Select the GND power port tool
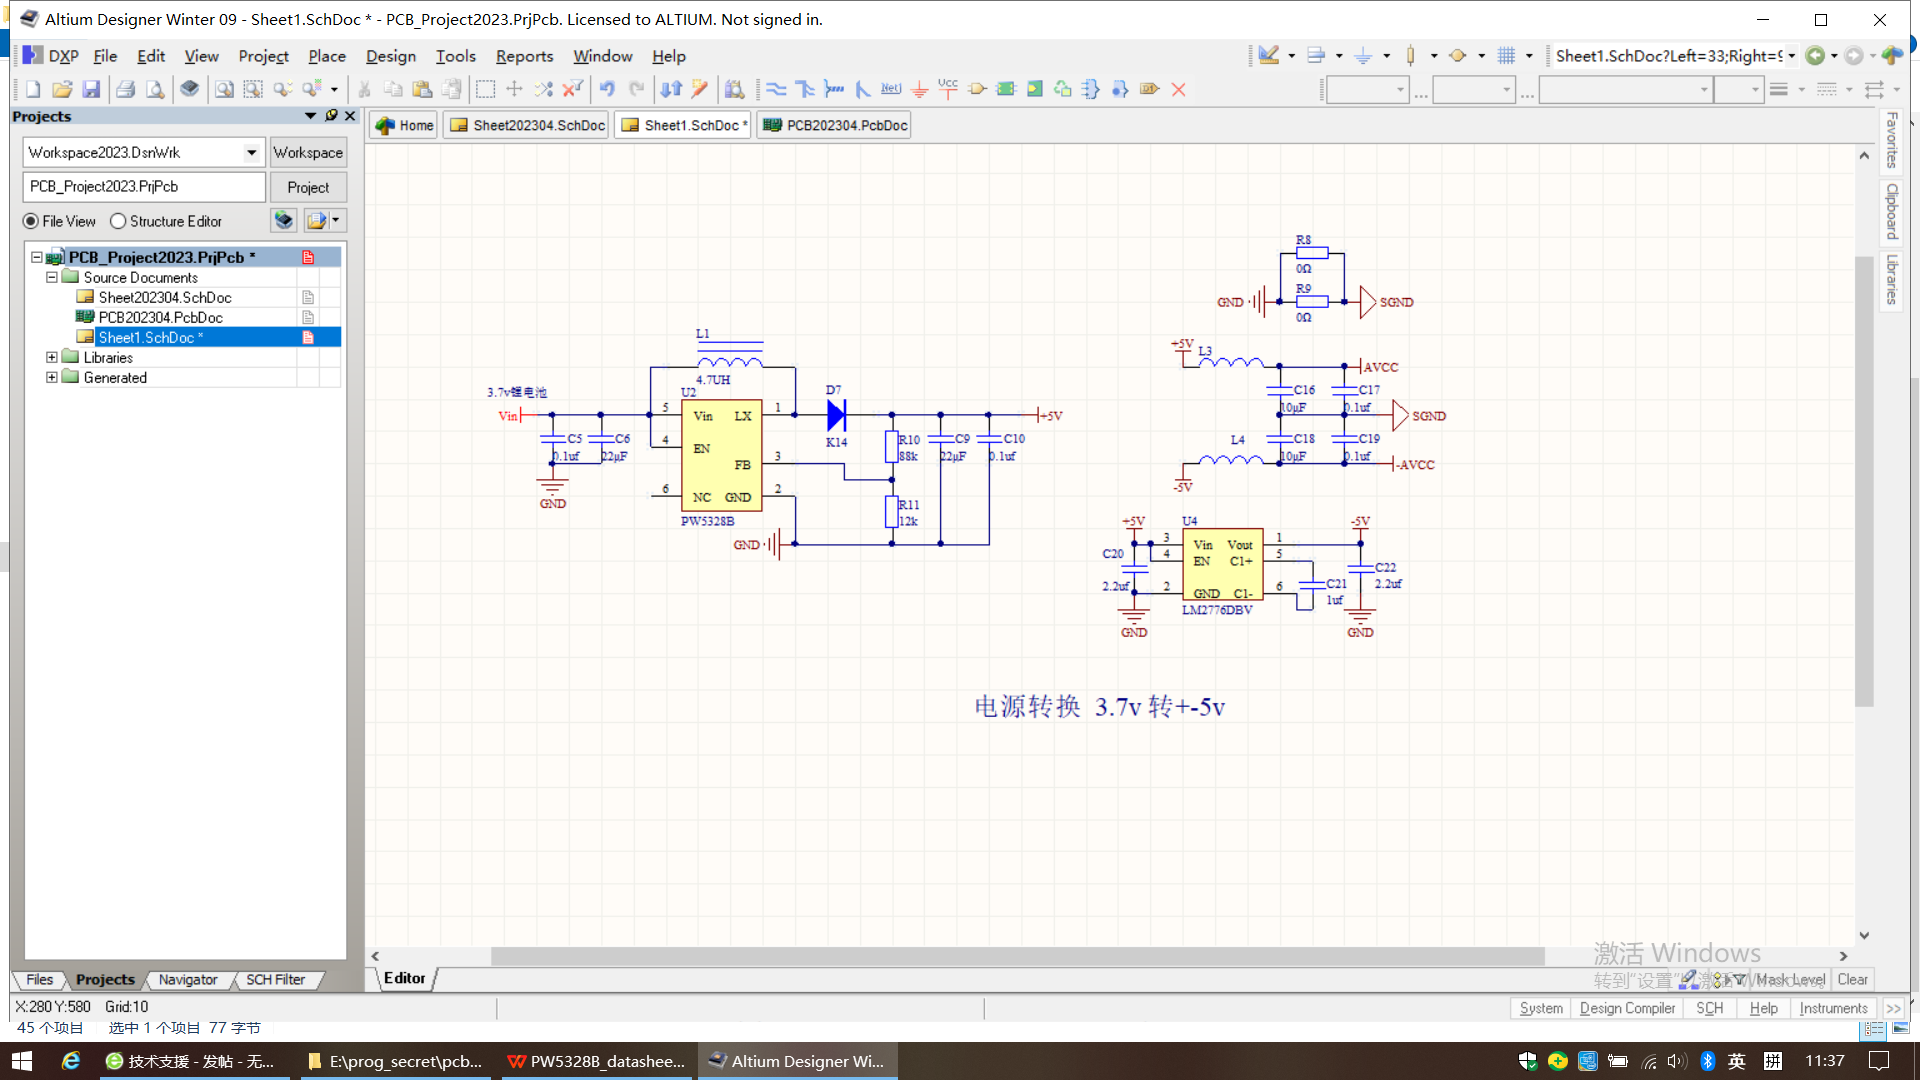The height and width of the screenshot is (1080, 1920). pyautogui.click(x=920, y=89)
